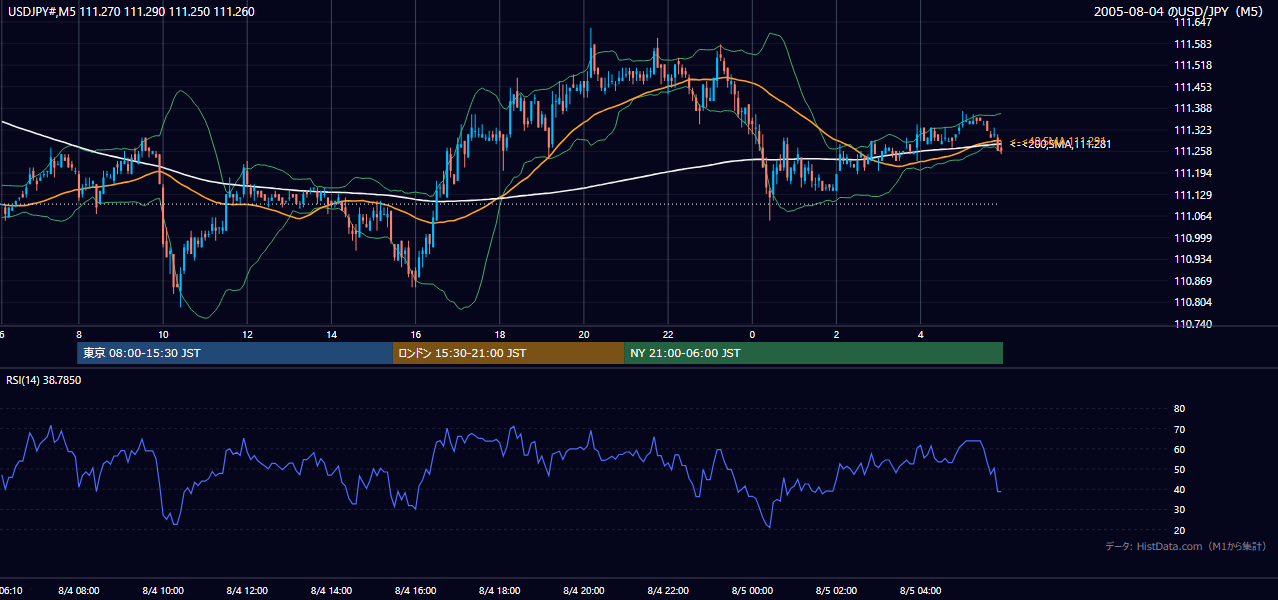This screenshot has height=600, width=1278.
Task: Click the 8/4 22:00 time axis label
Action: (668, 591)
